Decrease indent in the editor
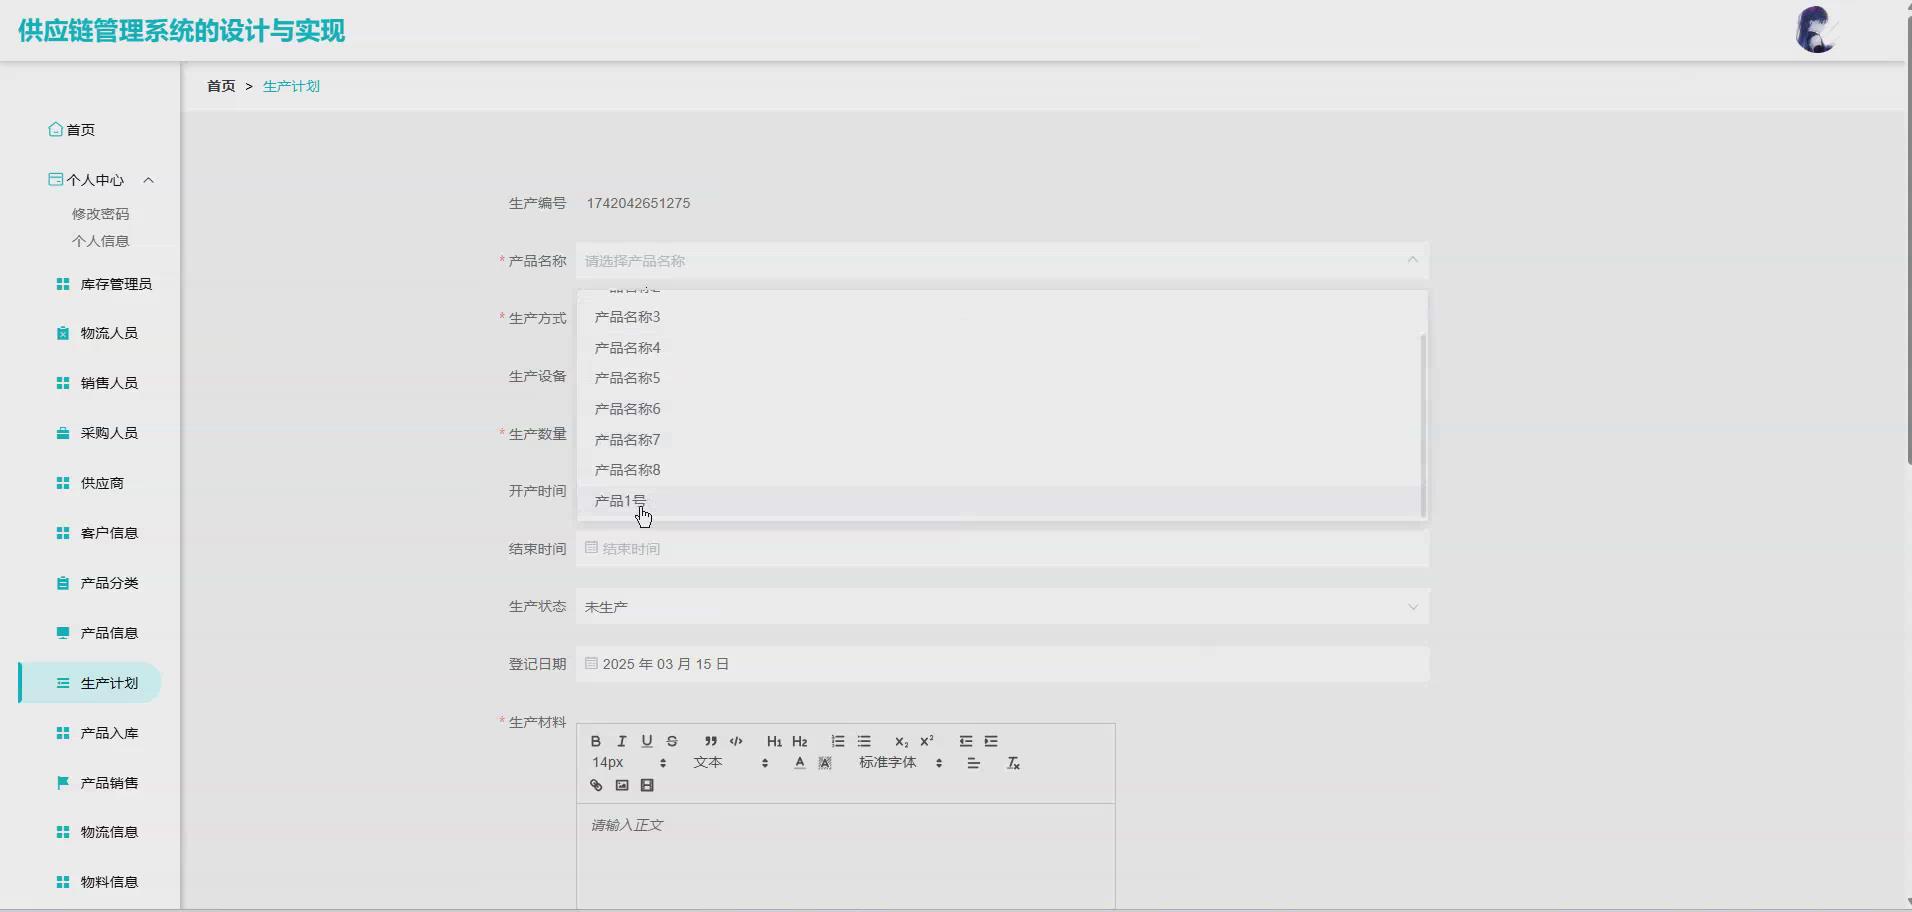Image resolution: width=1912 pixels, height=912 pixels. pos(966,741)
